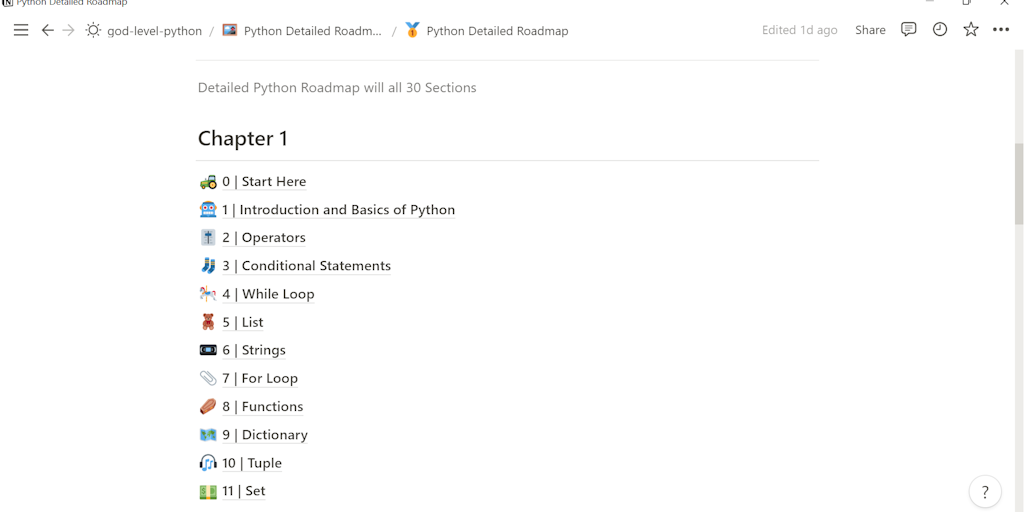Image resolution: width=1024 pixels, height=512 pixels.
Task: Click the sun icon beside god-level-python
Action: pos(93,30)
